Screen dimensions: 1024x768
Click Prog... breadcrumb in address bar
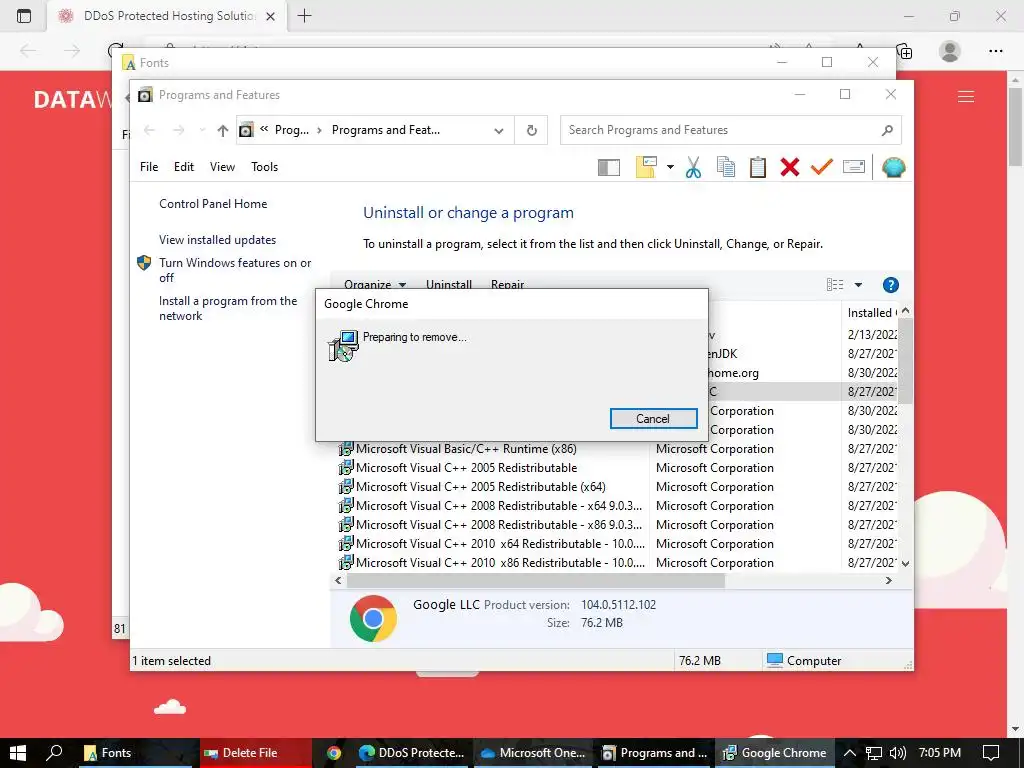pyautogui.click(x=291, y=130)
